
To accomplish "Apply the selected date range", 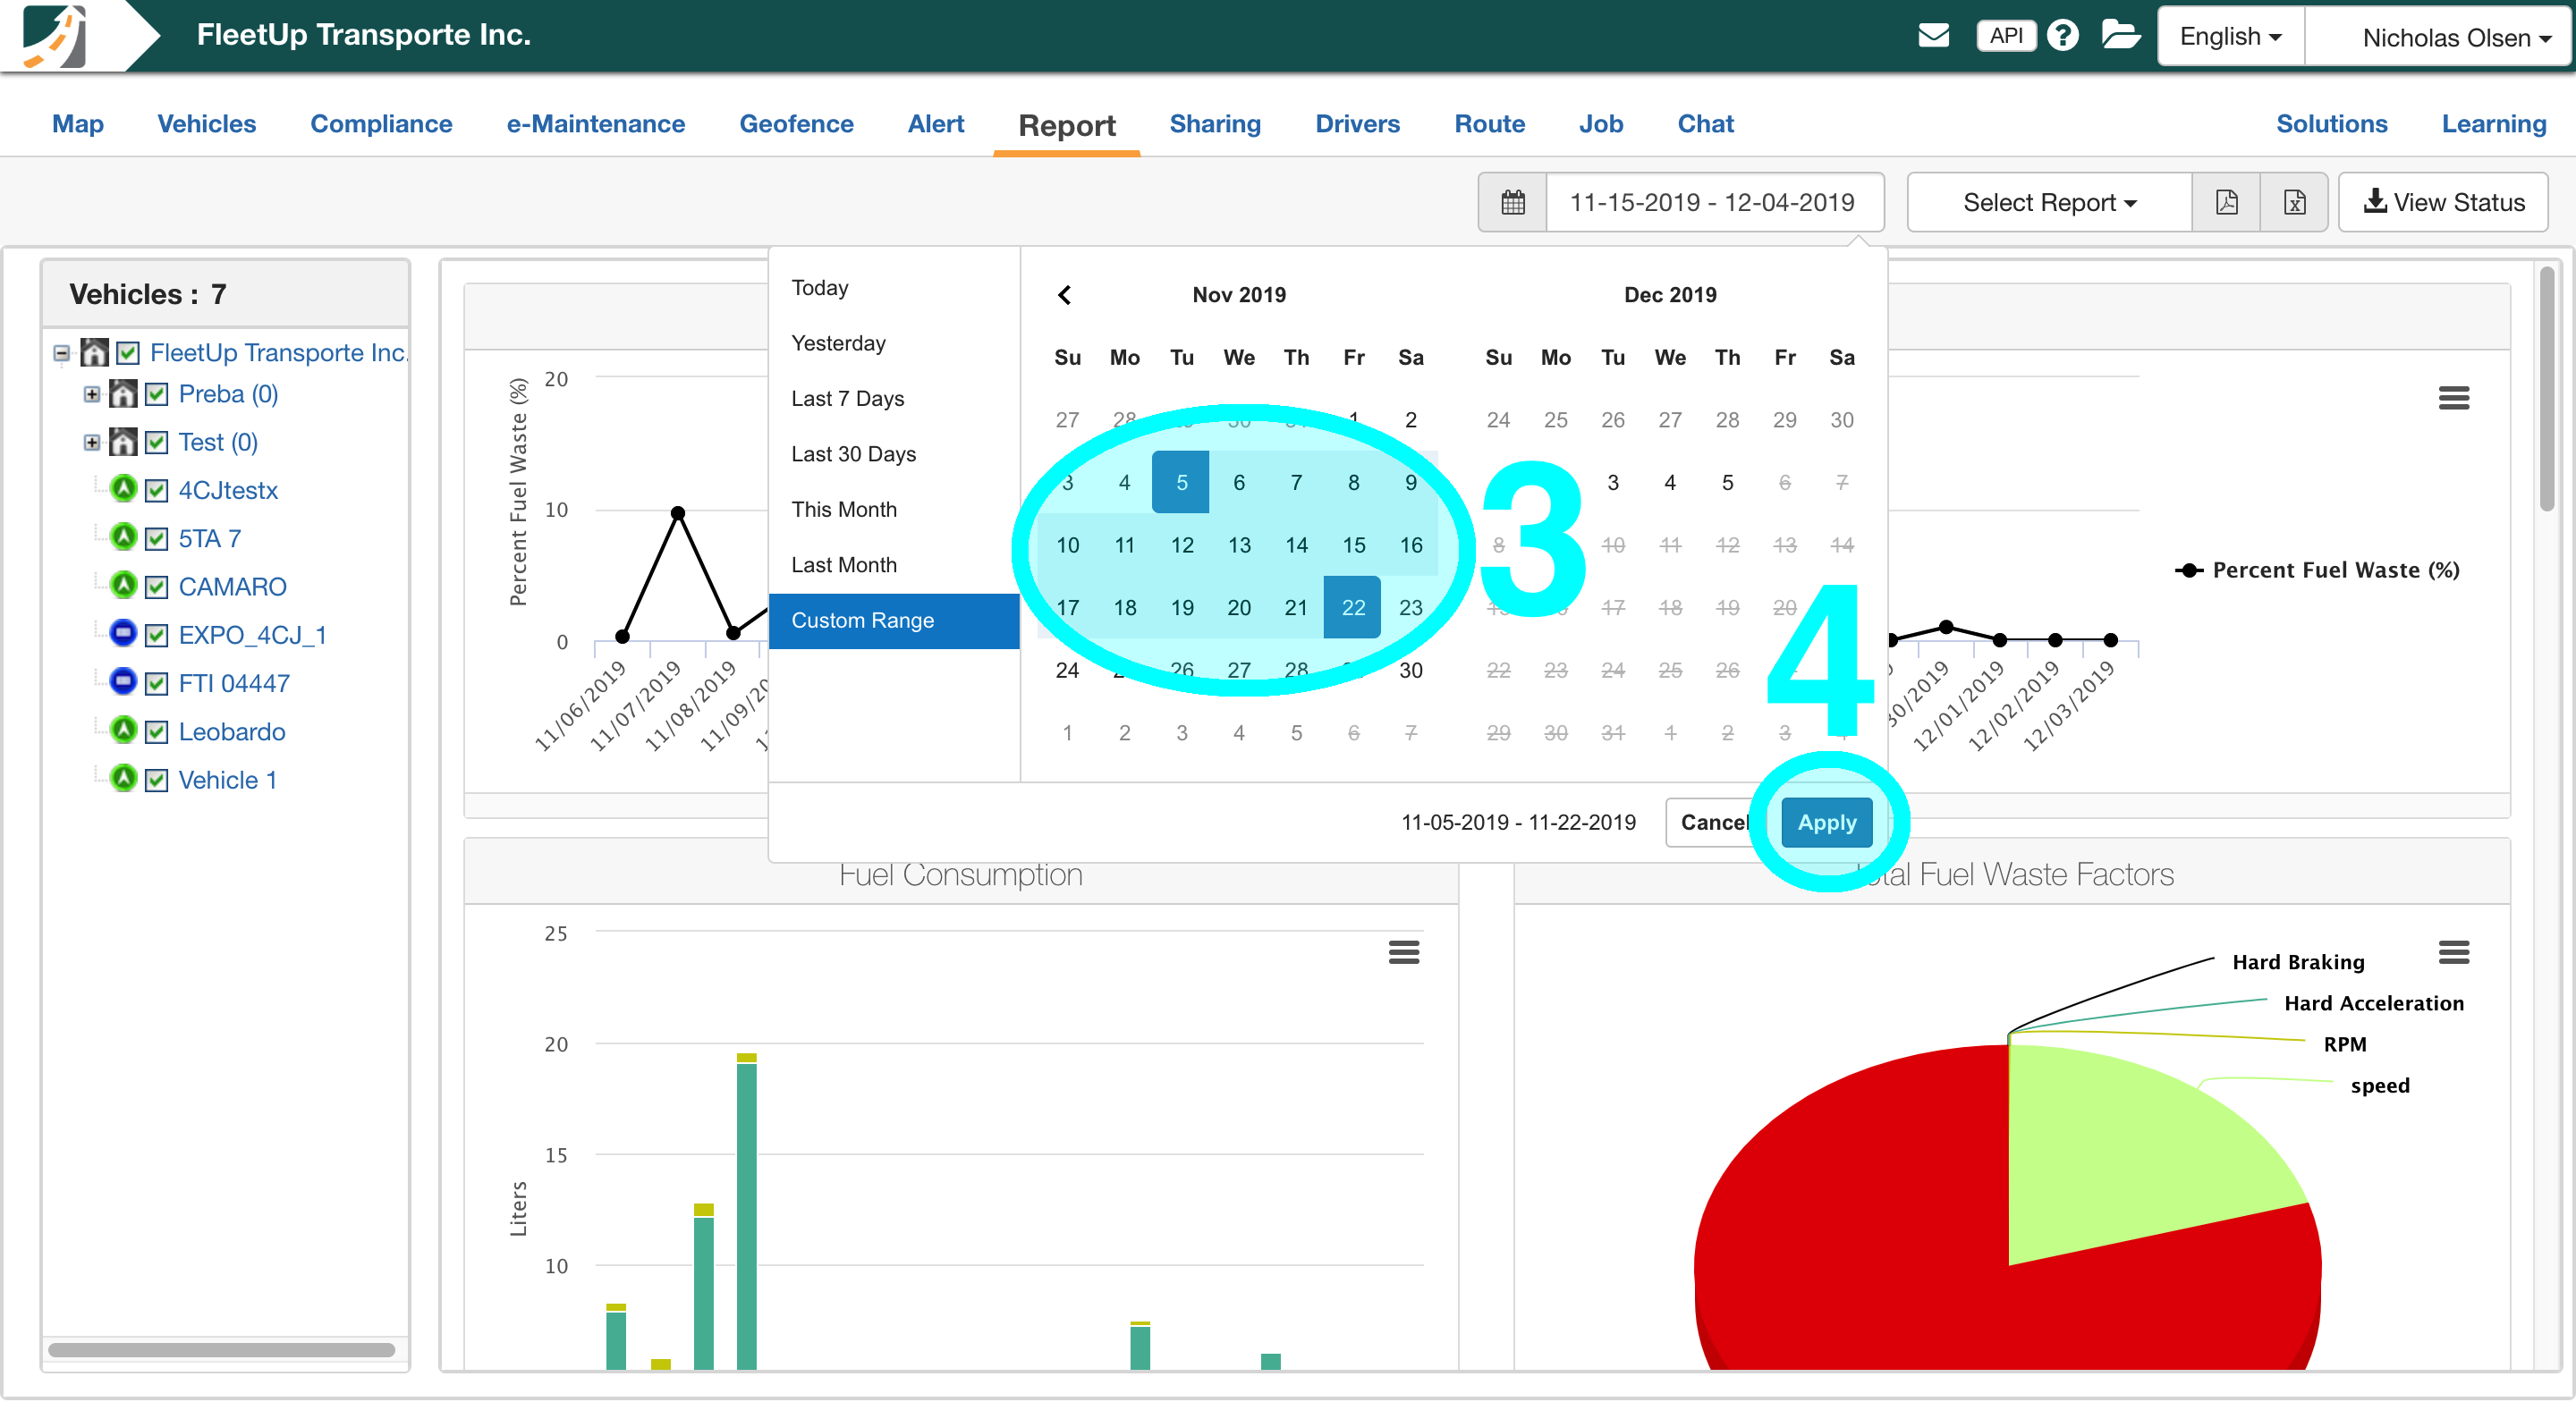I will [1827, 822].
